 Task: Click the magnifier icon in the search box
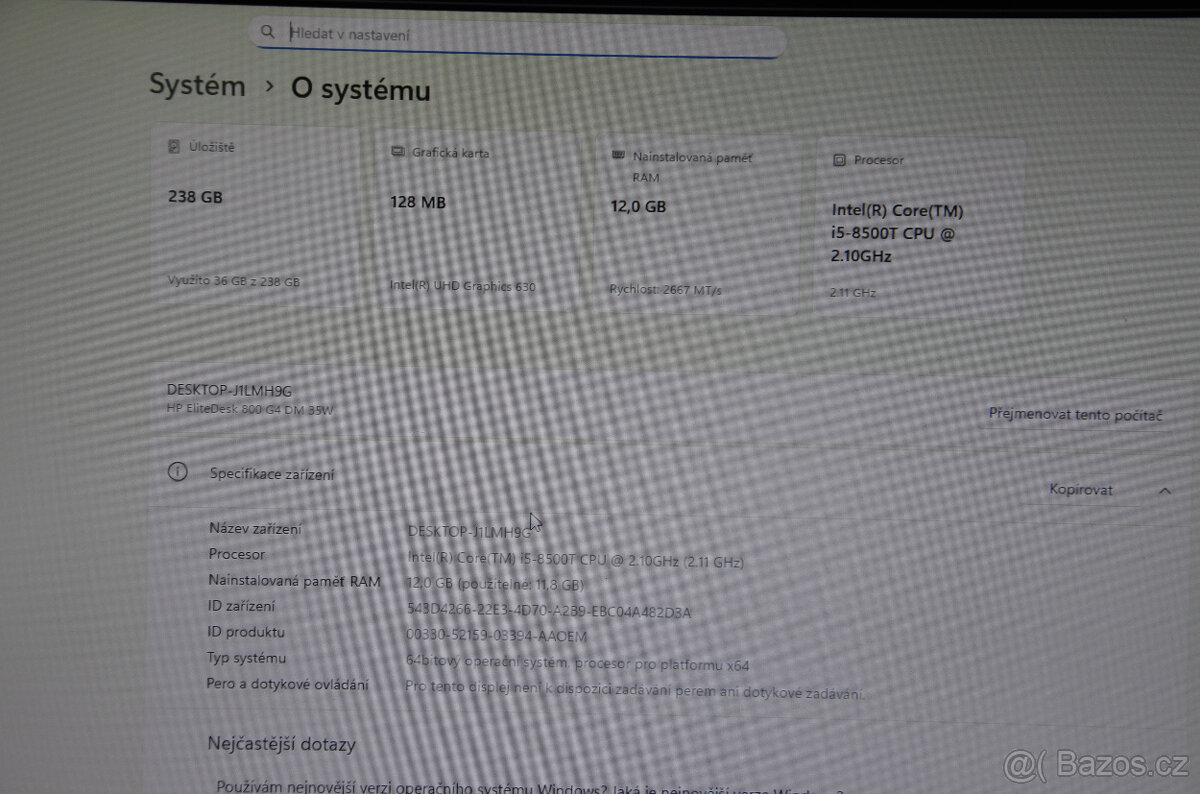(267, 32)
